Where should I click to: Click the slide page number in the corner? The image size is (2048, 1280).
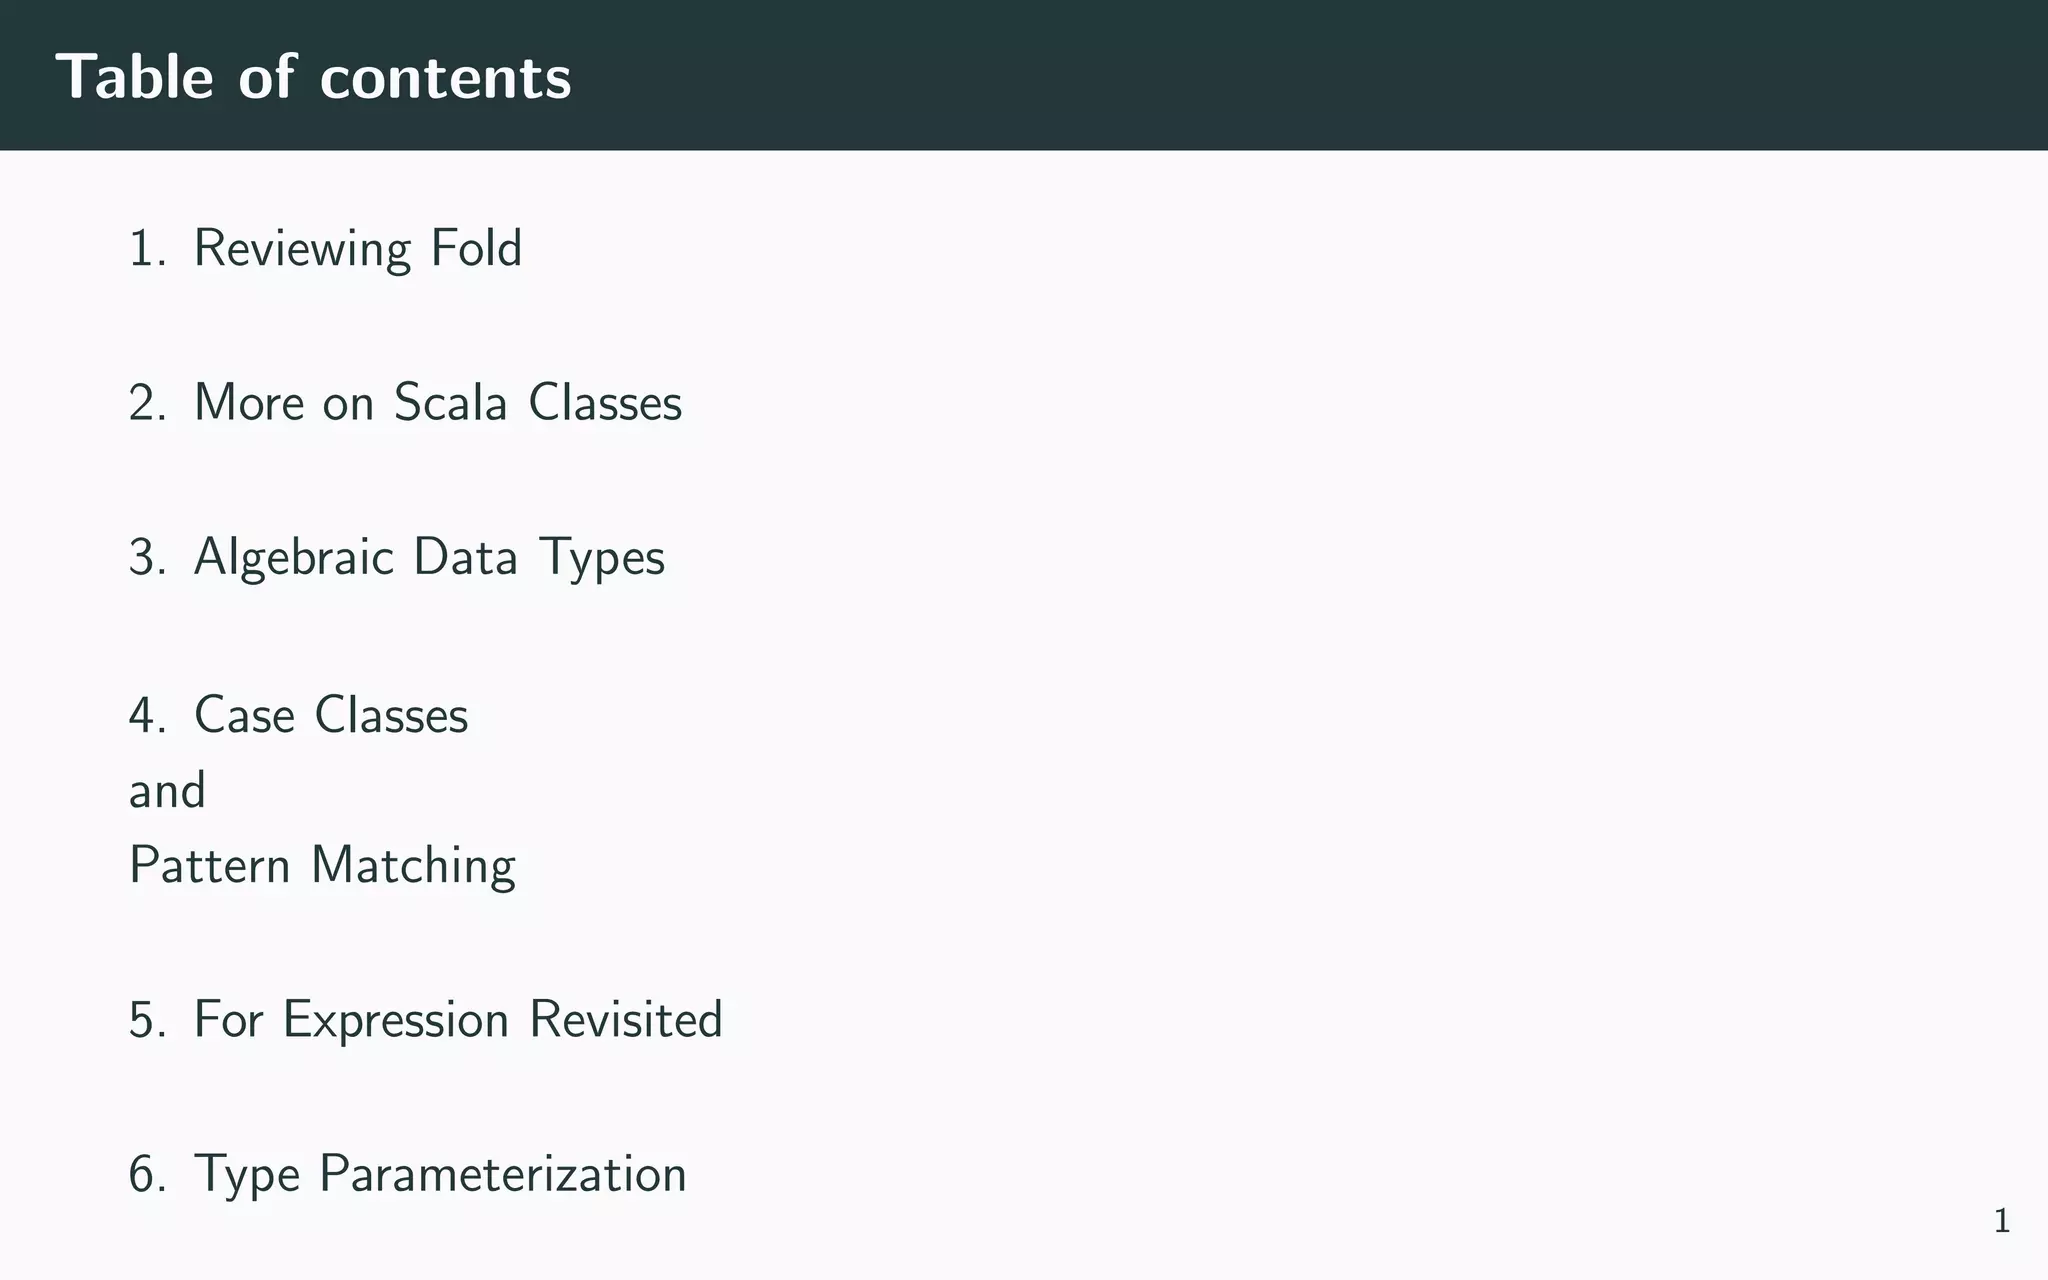click(2002, 1221)
